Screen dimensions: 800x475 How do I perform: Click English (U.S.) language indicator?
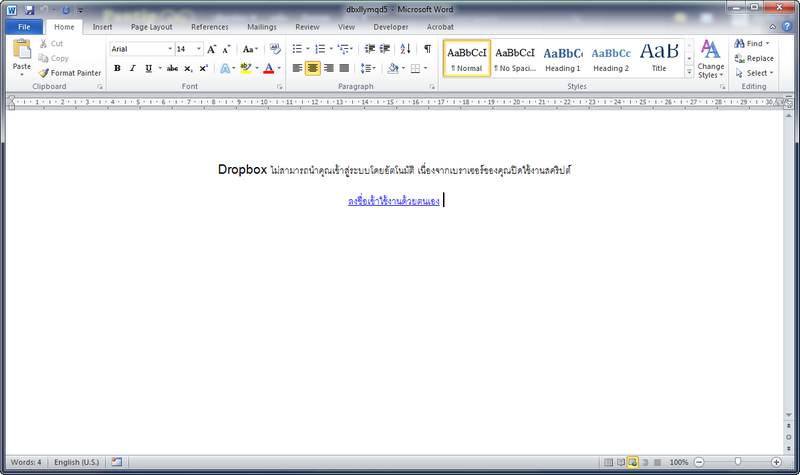[77, 462]
